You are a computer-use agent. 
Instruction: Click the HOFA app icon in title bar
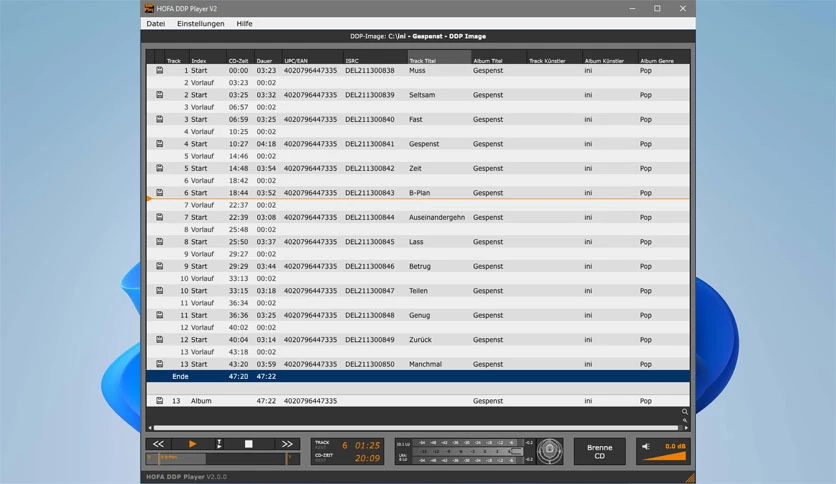click(x=149, y=9)
